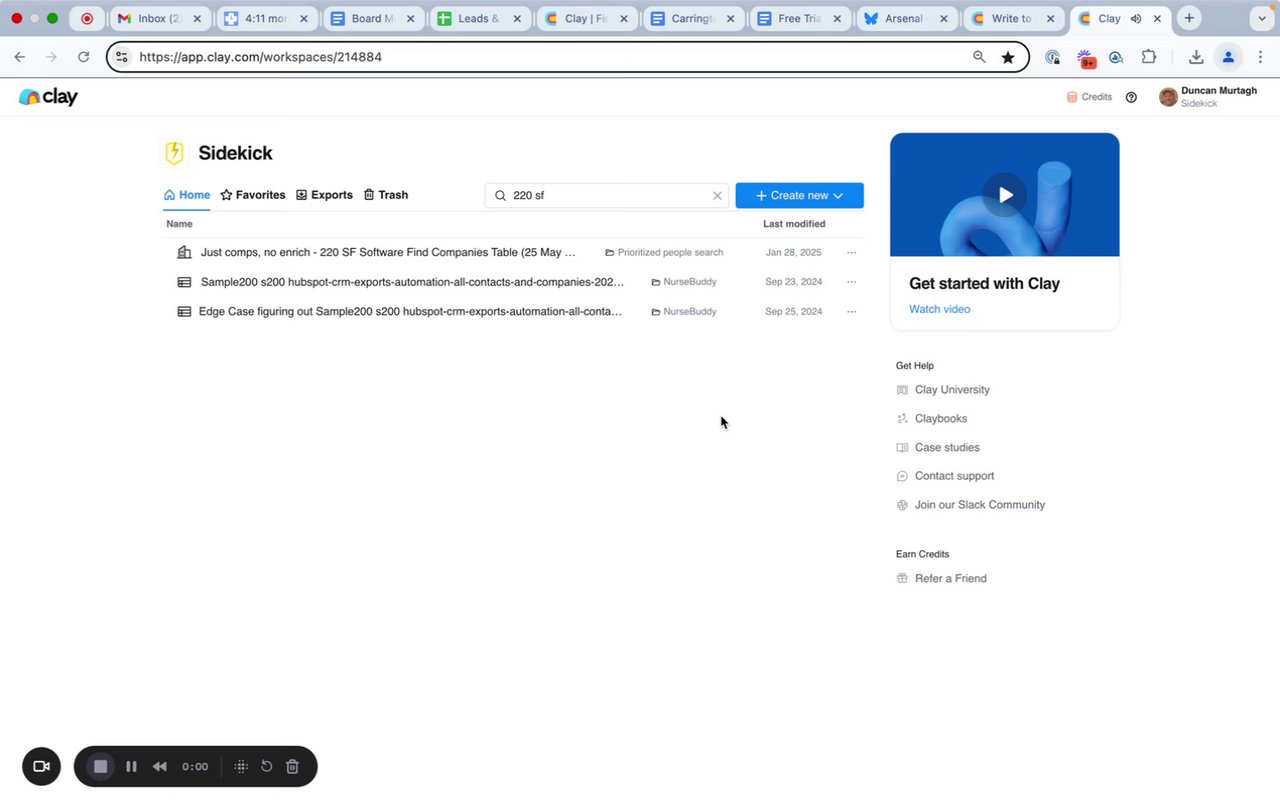Image resolution: width=1280 pixels, height=800 pixels.
Task: Click the Sidekick workspace lightning shield icon
Action: pyautogui.click(x=174, y=153)
